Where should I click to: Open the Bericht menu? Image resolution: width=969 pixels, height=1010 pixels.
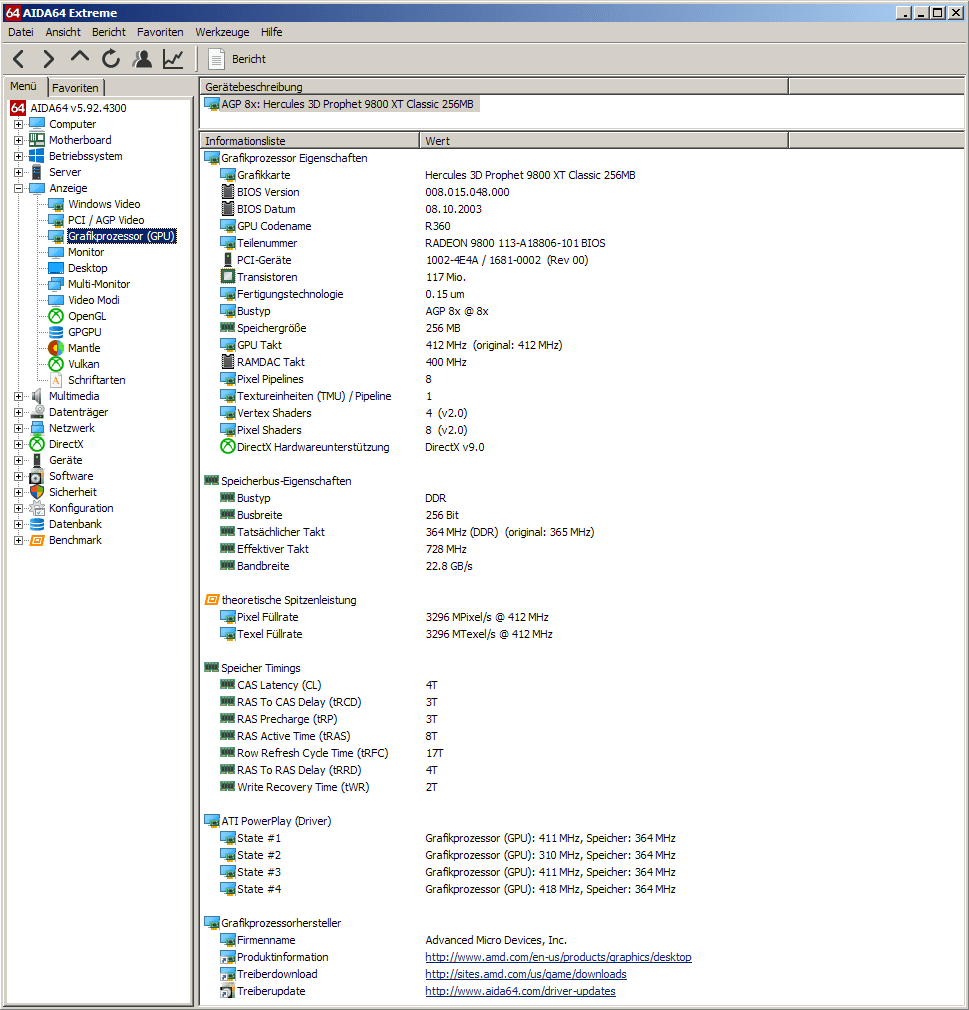tap(109, 32)
